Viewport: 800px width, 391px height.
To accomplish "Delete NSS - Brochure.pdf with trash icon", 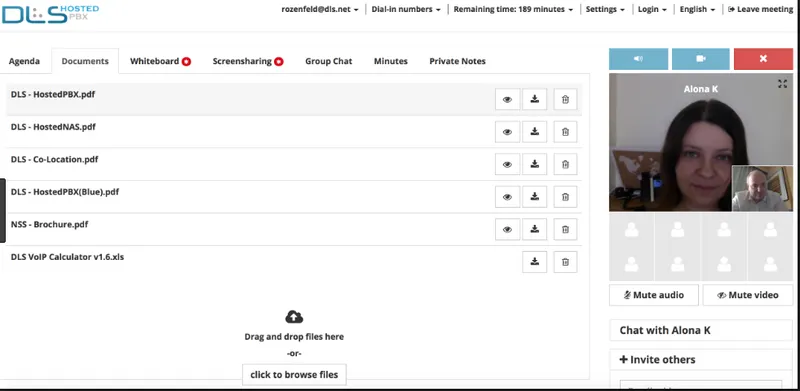I will point(565,229).
